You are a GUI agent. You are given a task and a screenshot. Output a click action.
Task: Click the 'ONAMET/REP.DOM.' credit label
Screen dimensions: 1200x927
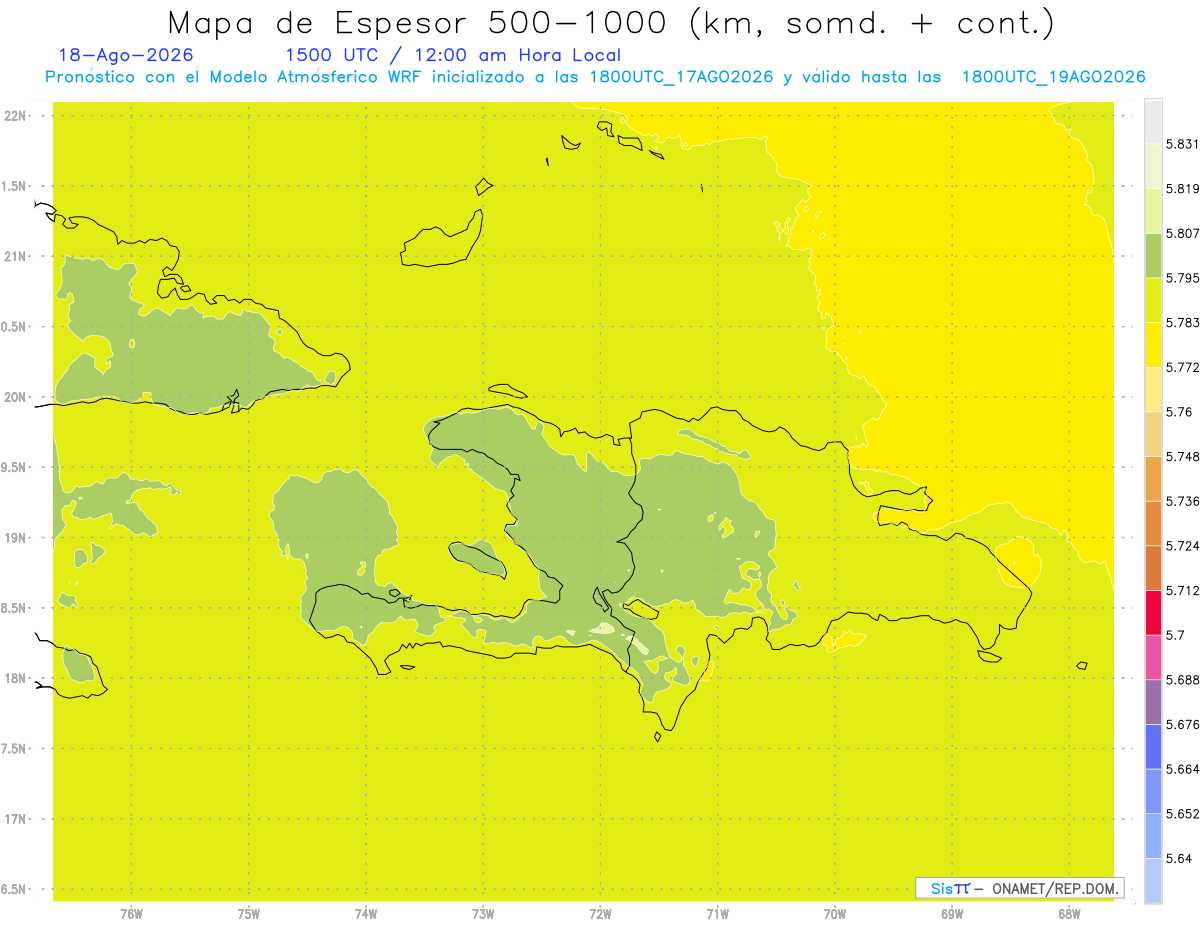1054,888
